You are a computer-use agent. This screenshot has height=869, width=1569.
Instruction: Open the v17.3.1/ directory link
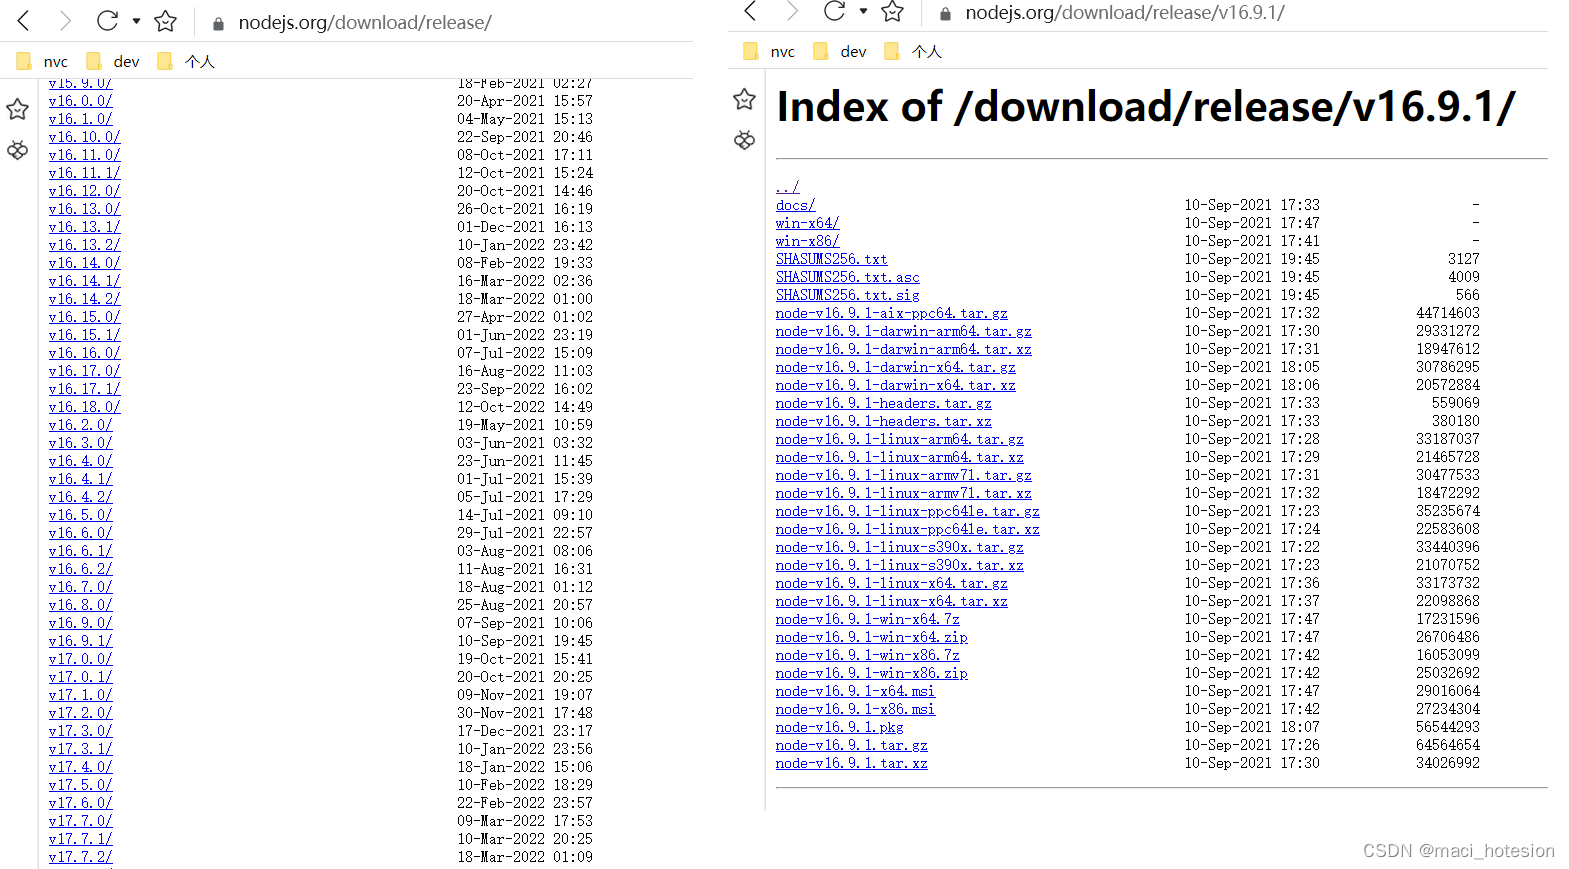pyautogui.click(x=80, y=749)
